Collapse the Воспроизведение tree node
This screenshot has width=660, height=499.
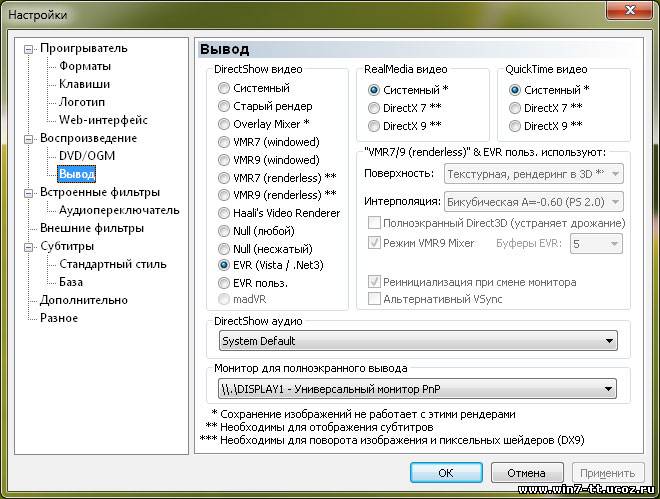pos(28,139)
